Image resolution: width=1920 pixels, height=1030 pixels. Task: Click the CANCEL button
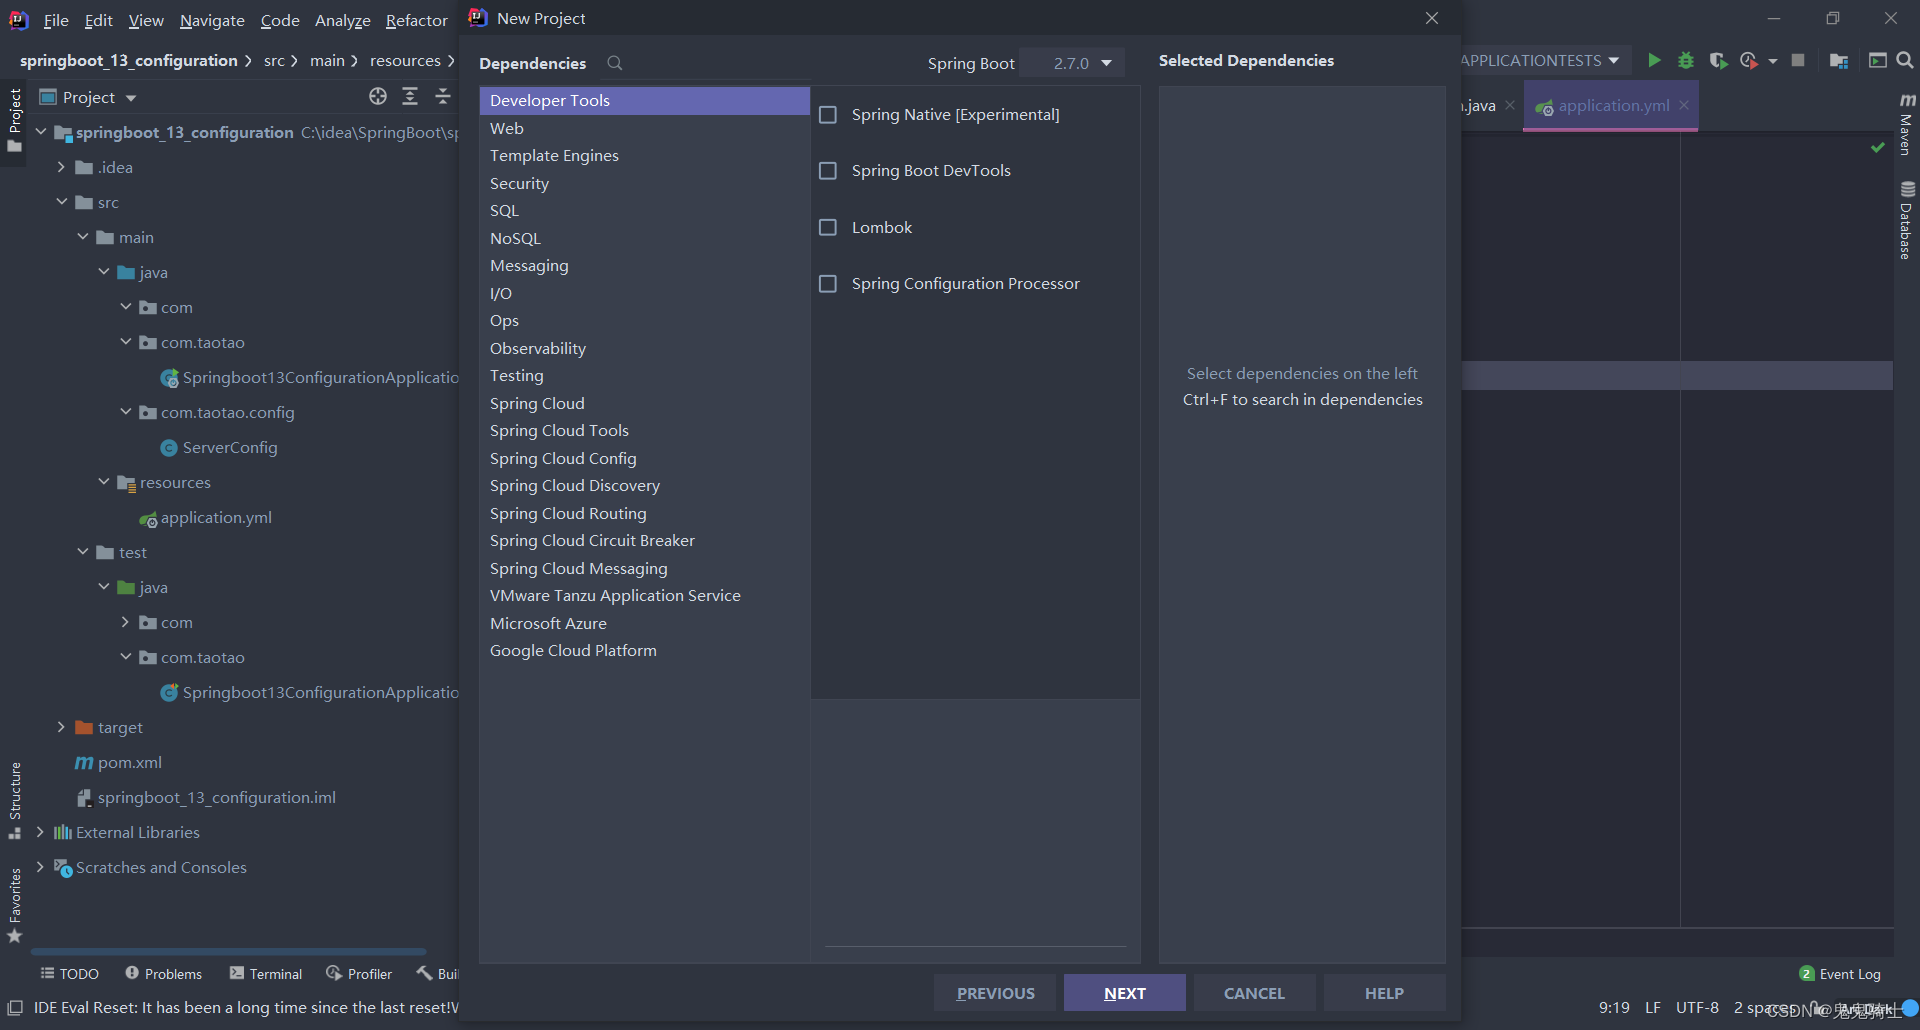(1254, 993)
